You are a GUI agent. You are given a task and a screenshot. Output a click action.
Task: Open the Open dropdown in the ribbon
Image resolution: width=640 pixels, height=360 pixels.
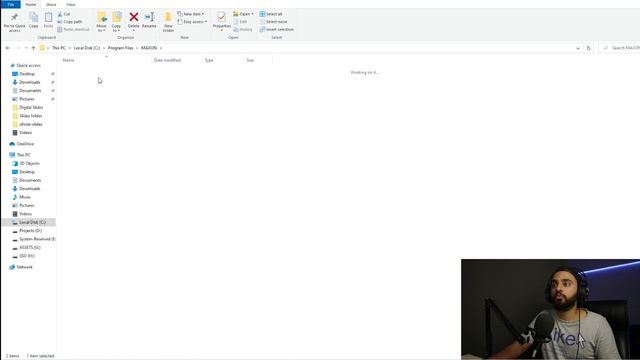243,14
